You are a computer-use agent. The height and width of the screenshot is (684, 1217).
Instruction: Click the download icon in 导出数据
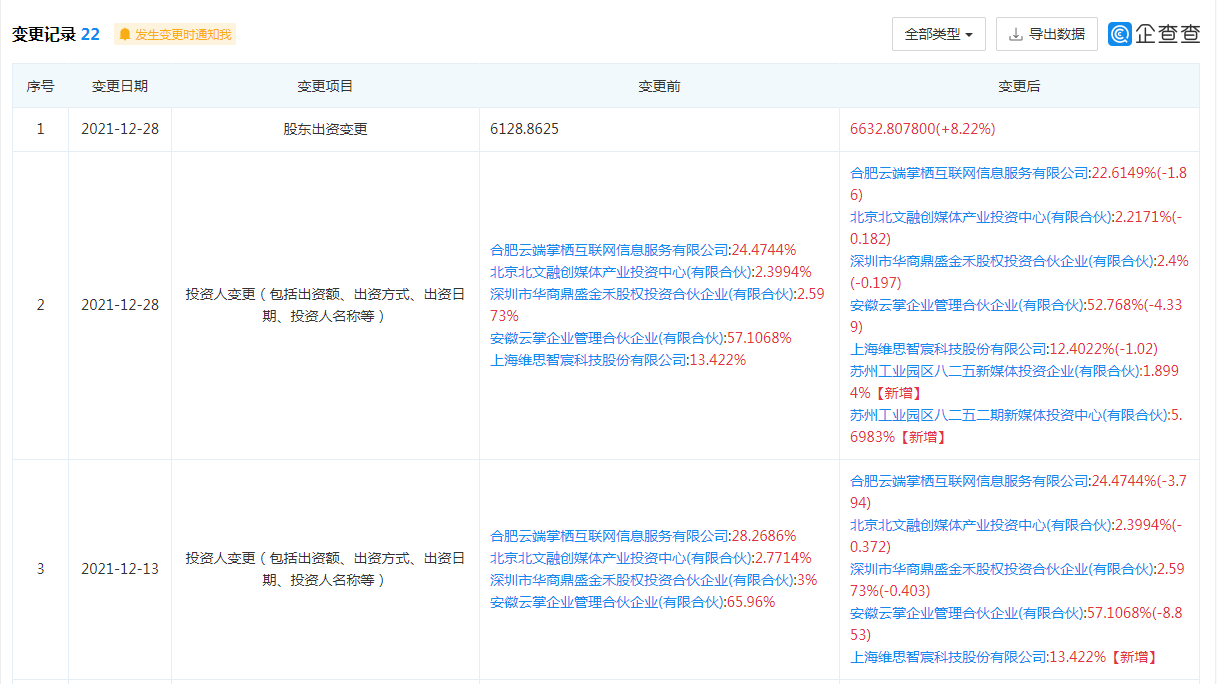point(1016,34)
